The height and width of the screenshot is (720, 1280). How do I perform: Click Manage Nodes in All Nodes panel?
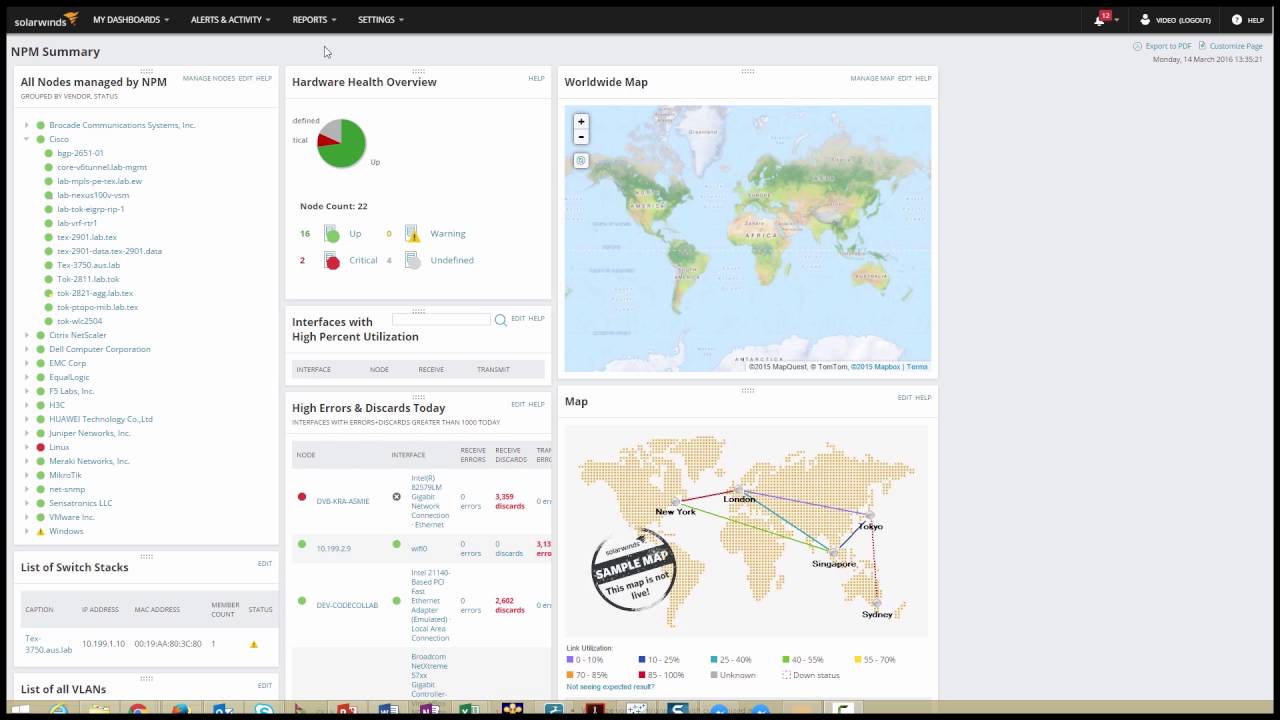209,78
